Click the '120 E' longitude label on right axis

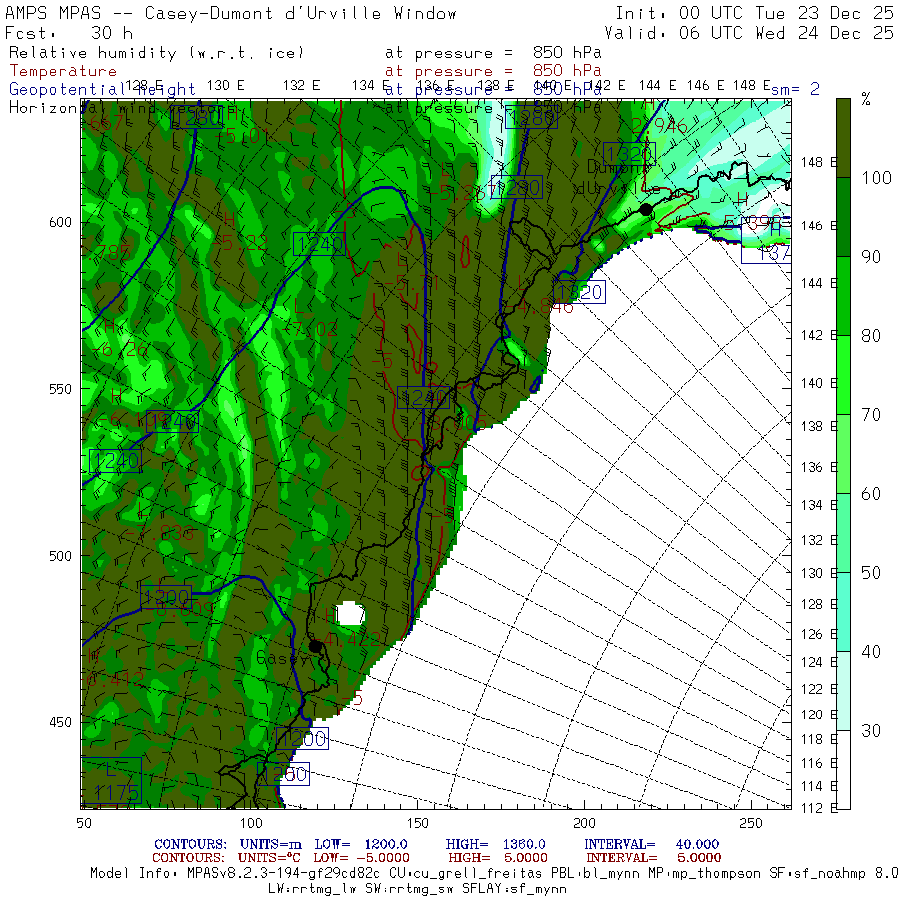click(819, 715)
